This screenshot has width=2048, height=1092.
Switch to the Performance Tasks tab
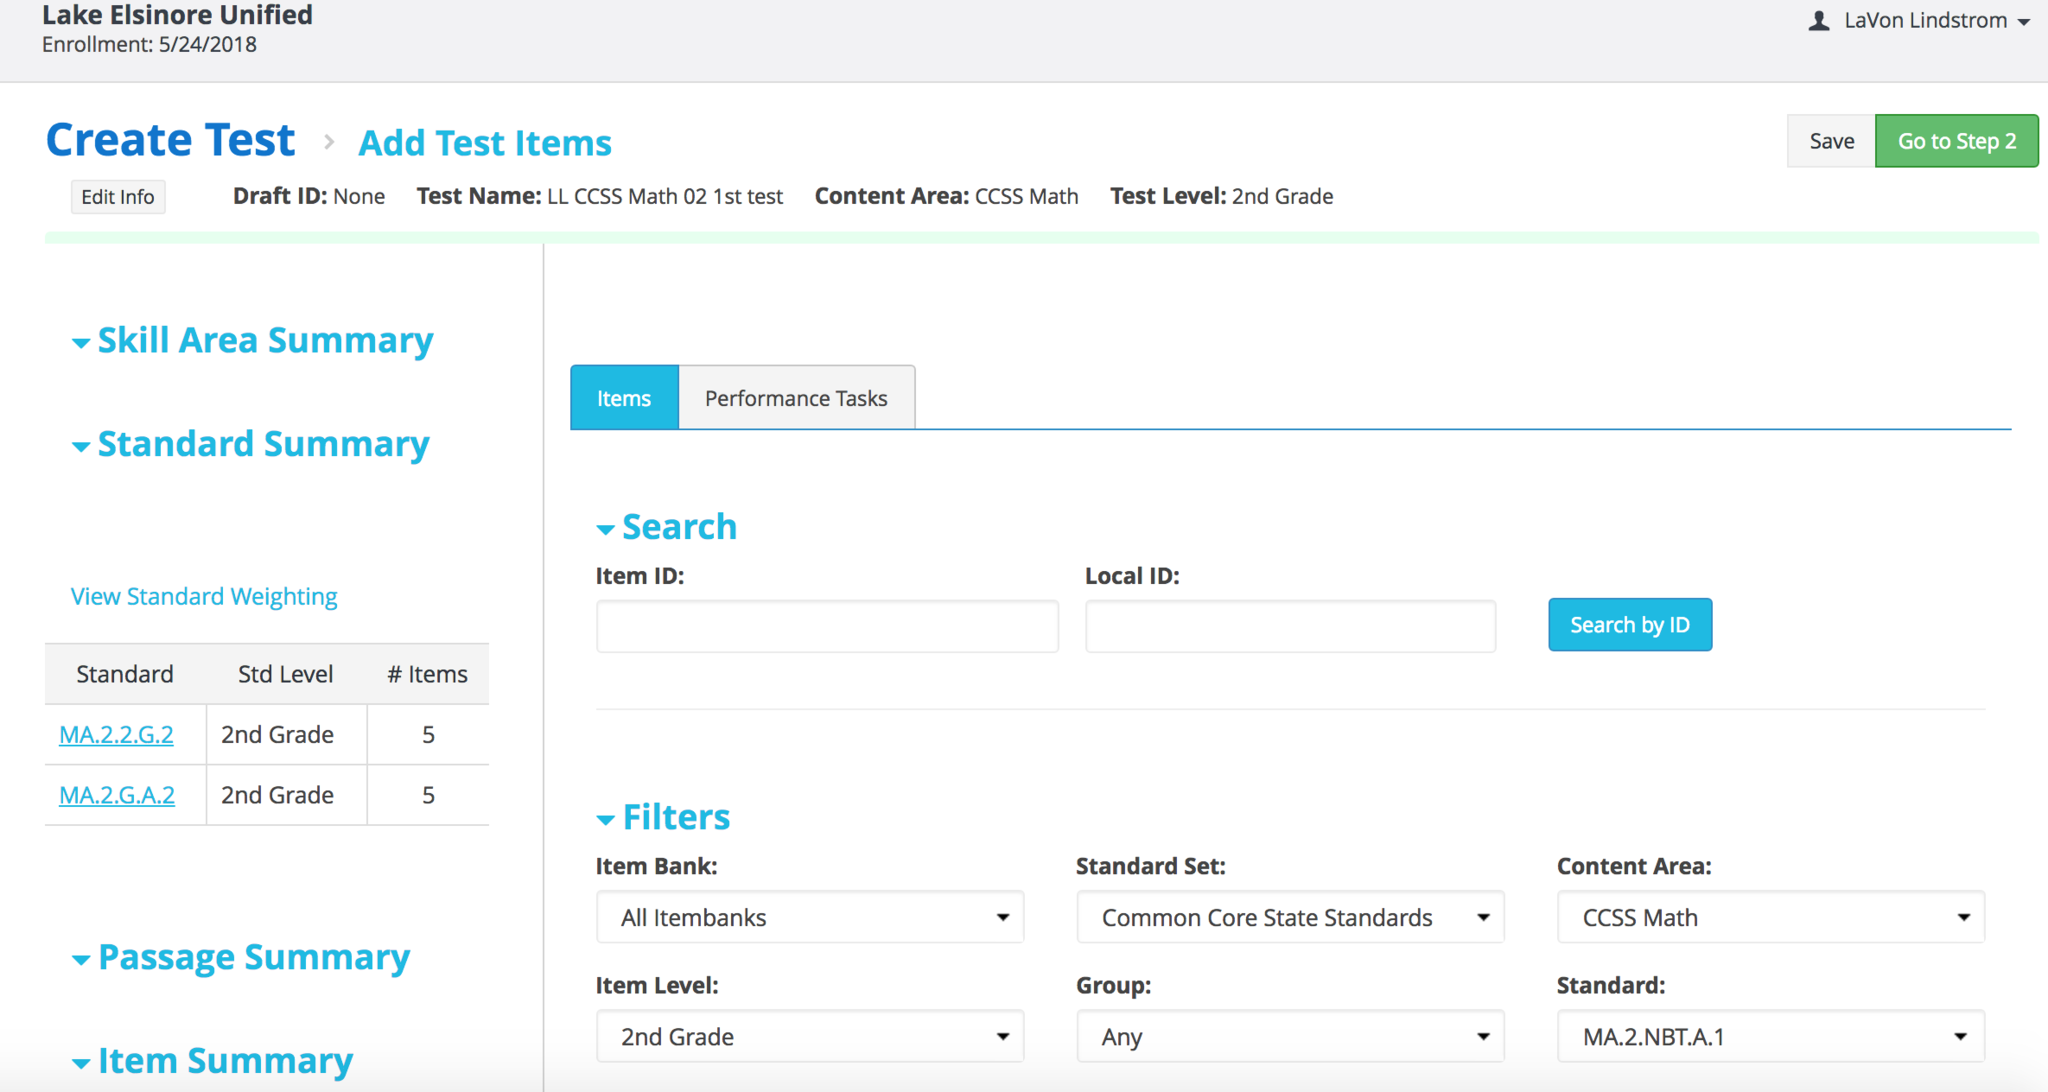796,398
